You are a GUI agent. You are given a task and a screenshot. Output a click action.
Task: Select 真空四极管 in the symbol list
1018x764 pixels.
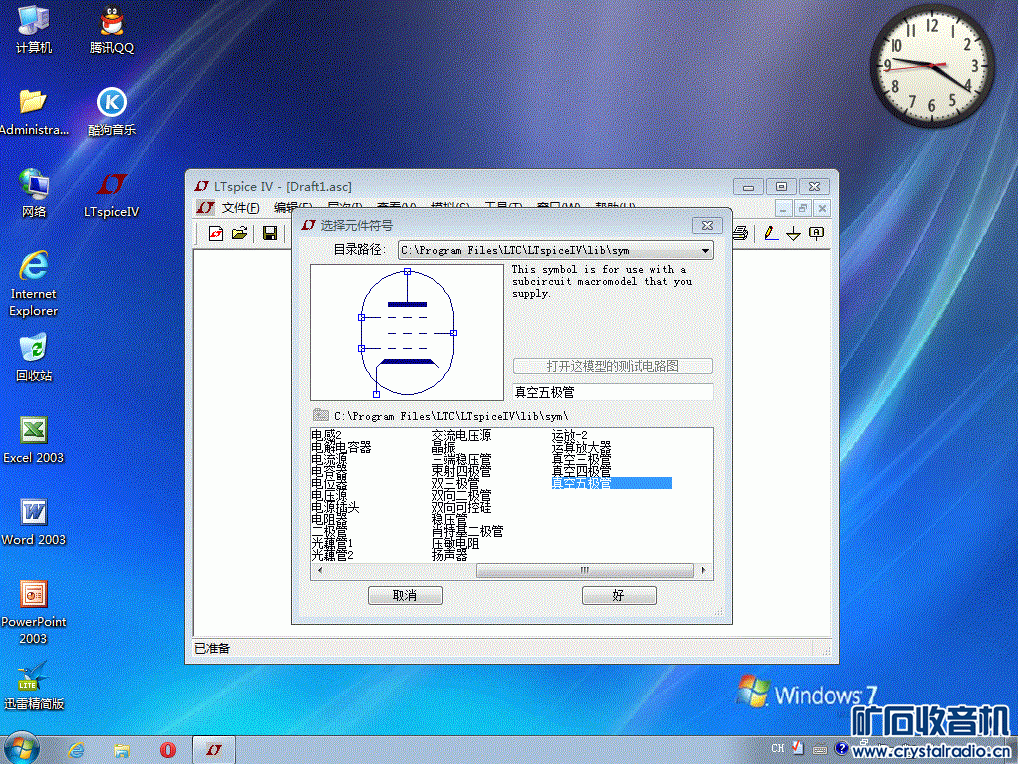pyautogui.click(x=582, y=471)
